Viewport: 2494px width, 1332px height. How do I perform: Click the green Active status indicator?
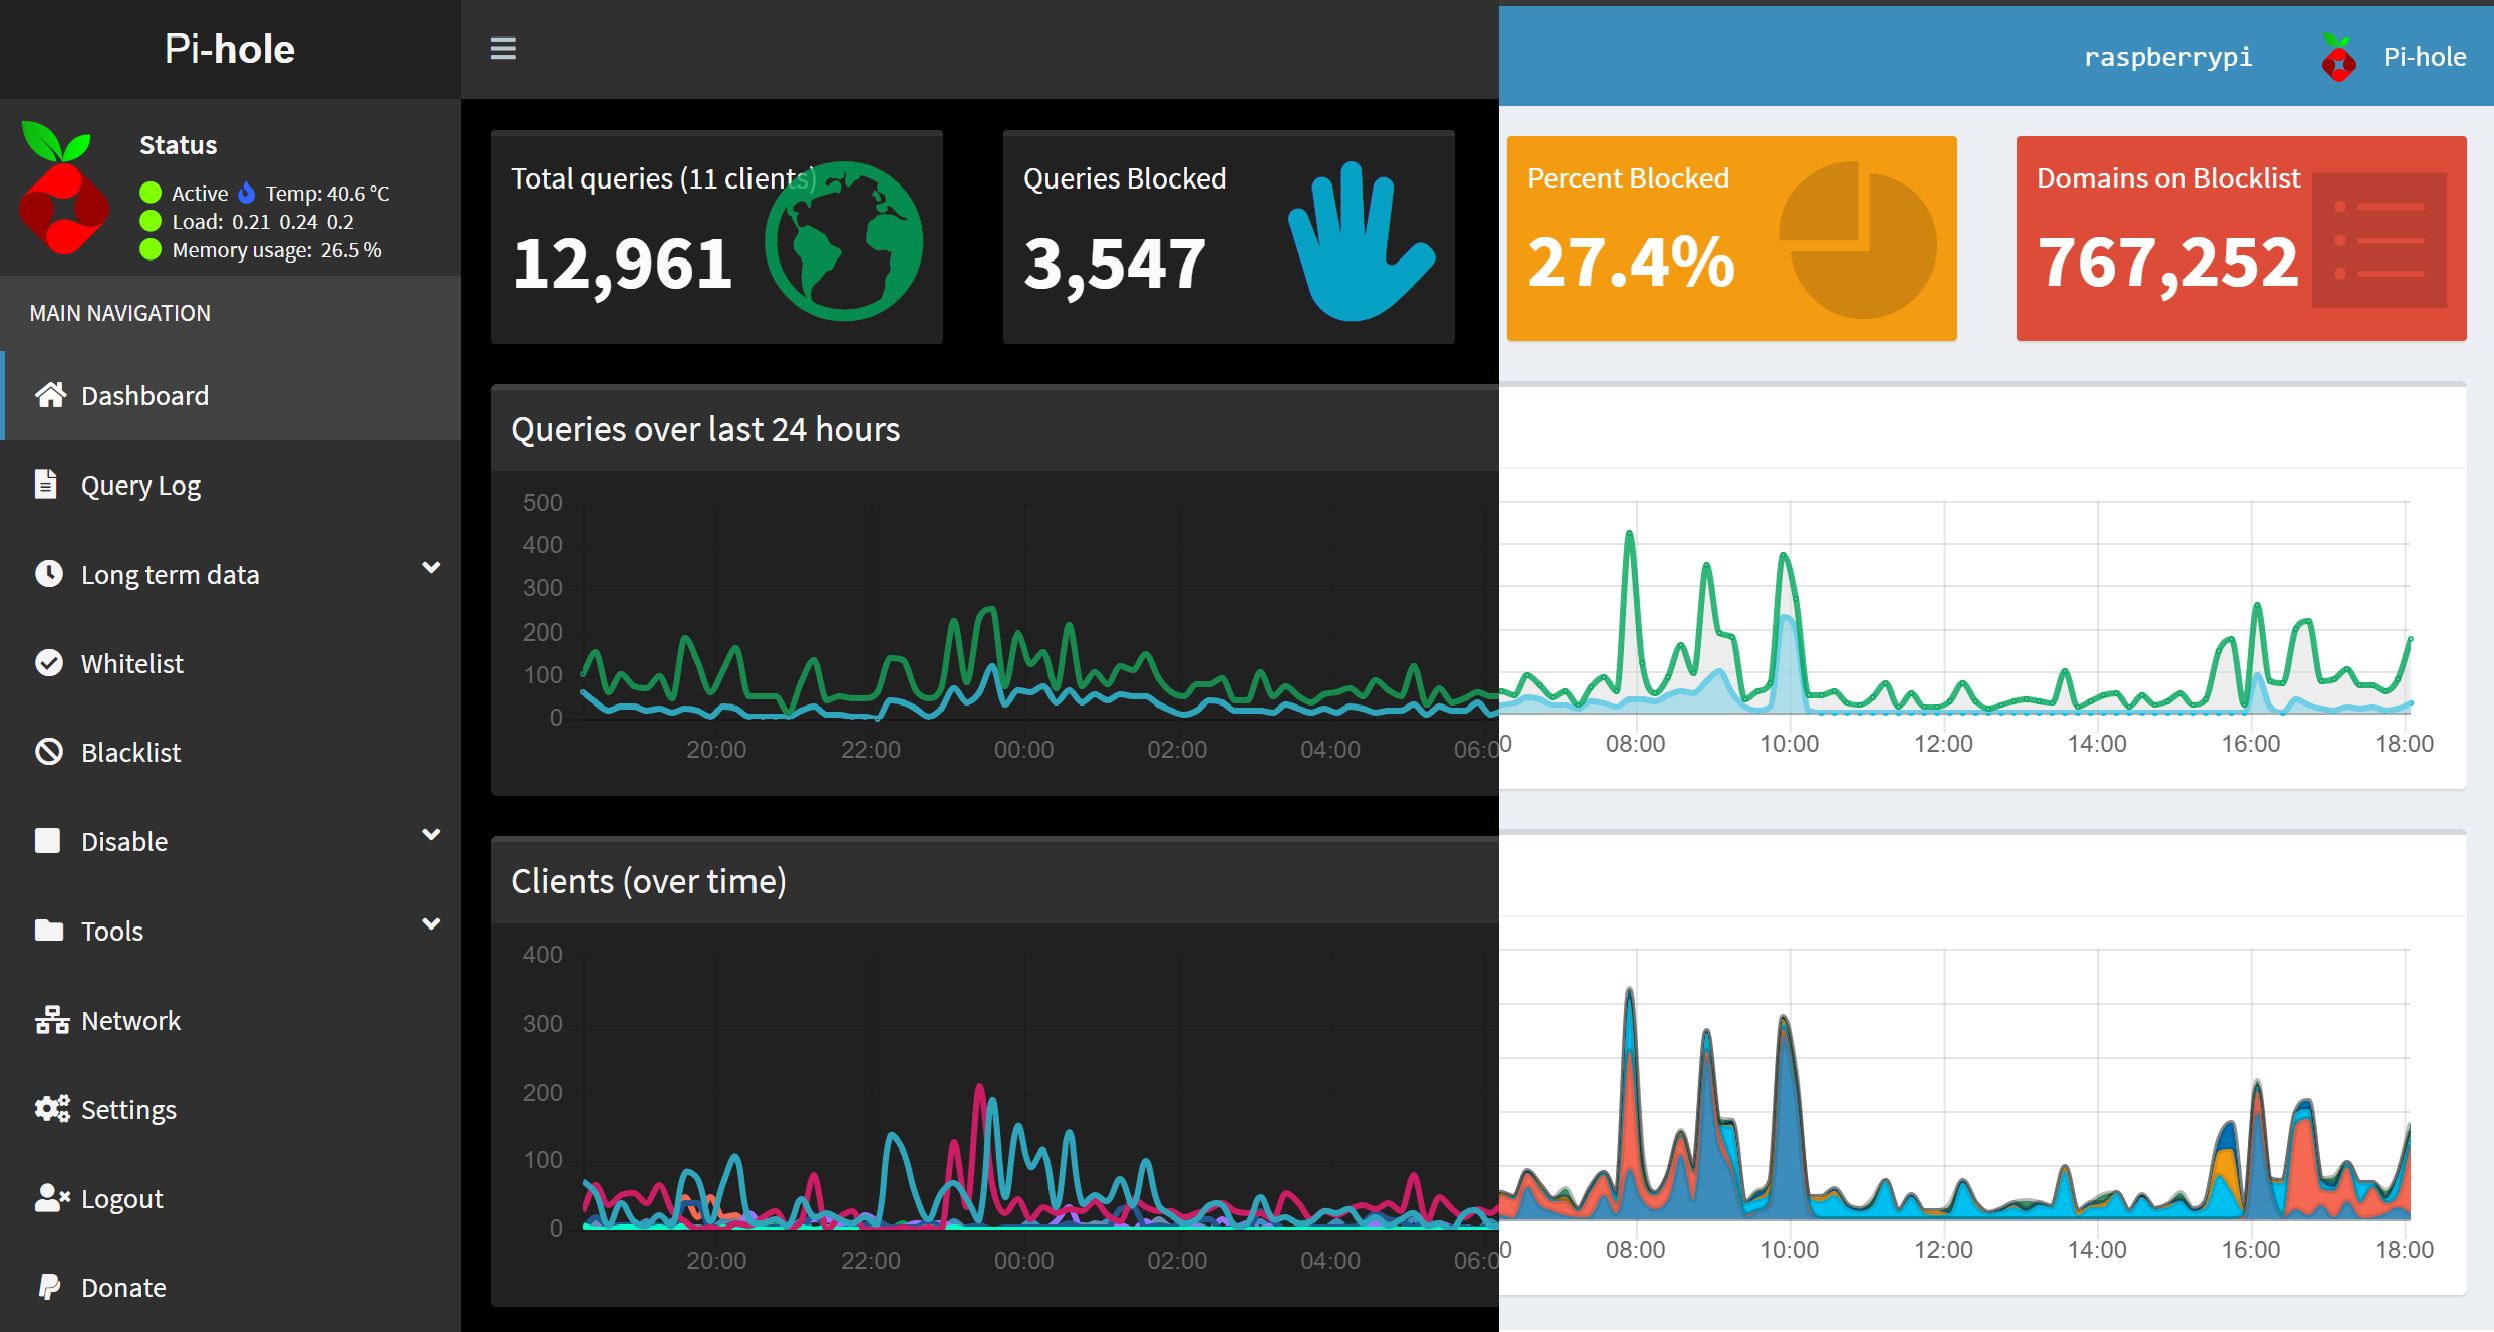point(150,192)
